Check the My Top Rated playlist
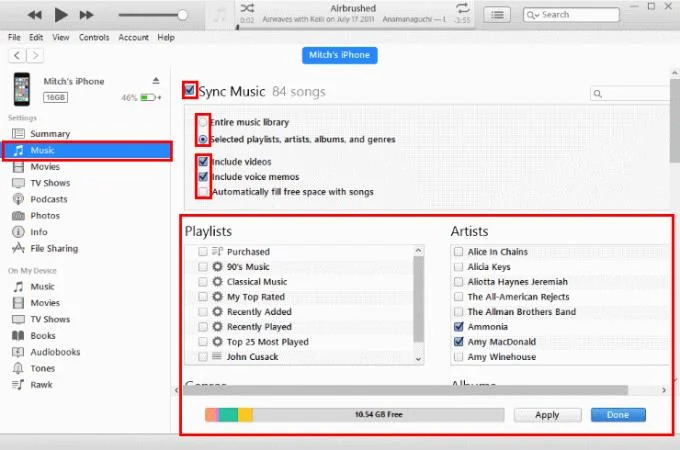 click(x=203, y=297)
